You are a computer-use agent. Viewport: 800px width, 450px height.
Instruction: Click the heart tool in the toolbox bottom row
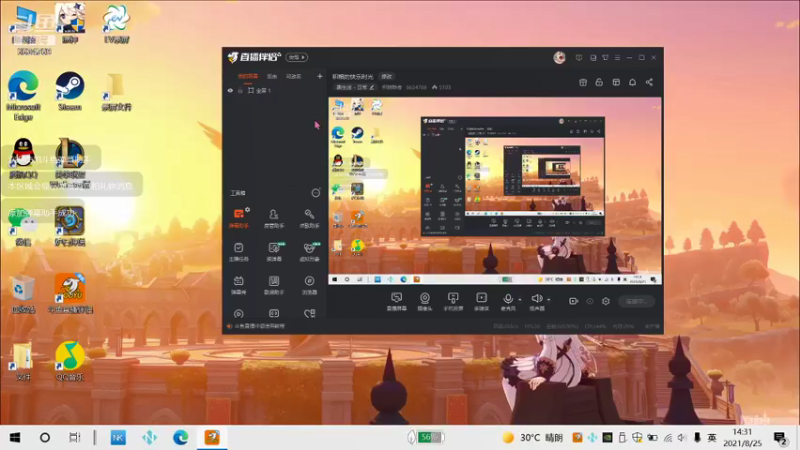(309, 313)
